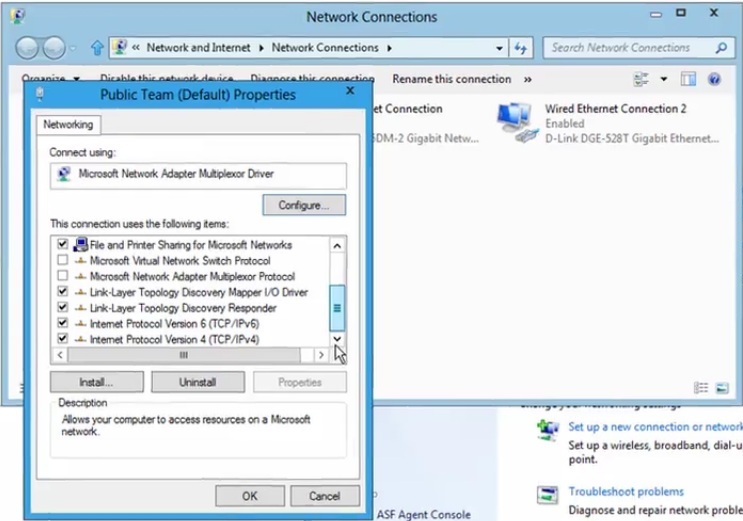Open the Help question mark icon

[x=714, y=79]
